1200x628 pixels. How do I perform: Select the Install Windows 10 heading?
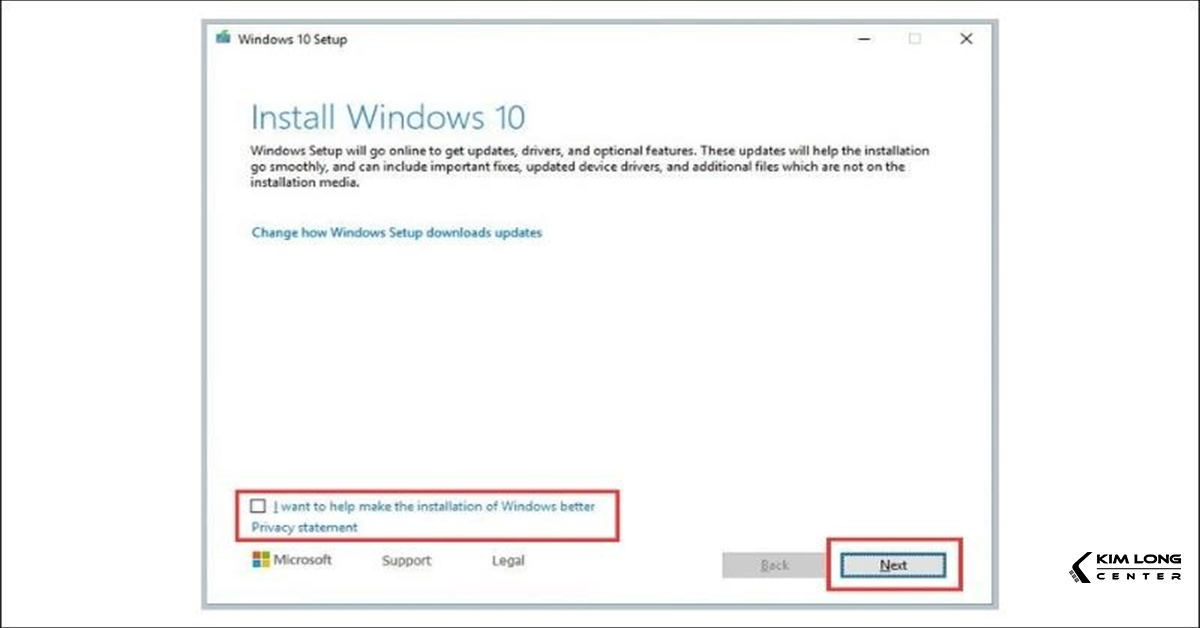[387, 117]
